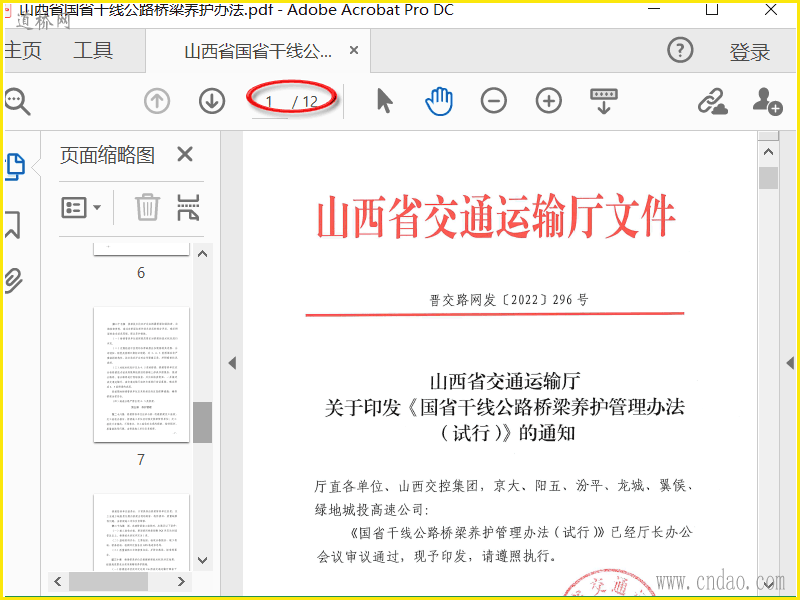Click the 山西省交通运输厅文件 red heading

496,217
